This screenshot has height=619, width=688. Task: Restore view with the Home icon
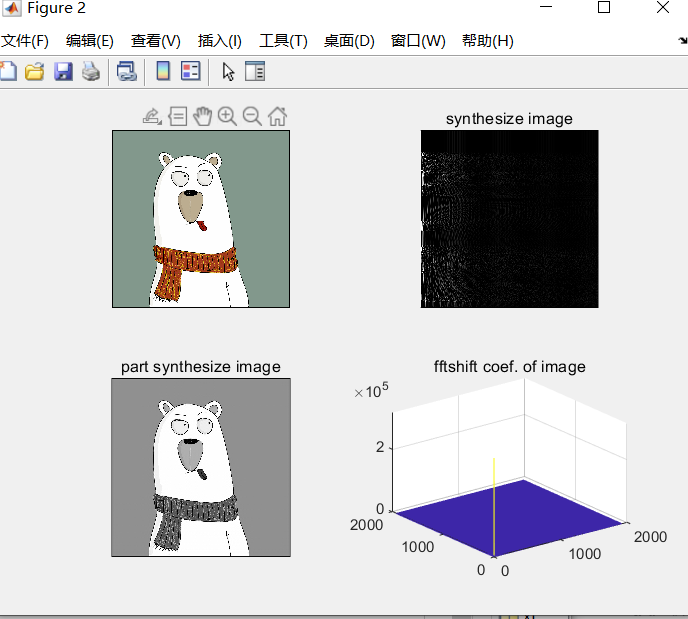(277, 116)
